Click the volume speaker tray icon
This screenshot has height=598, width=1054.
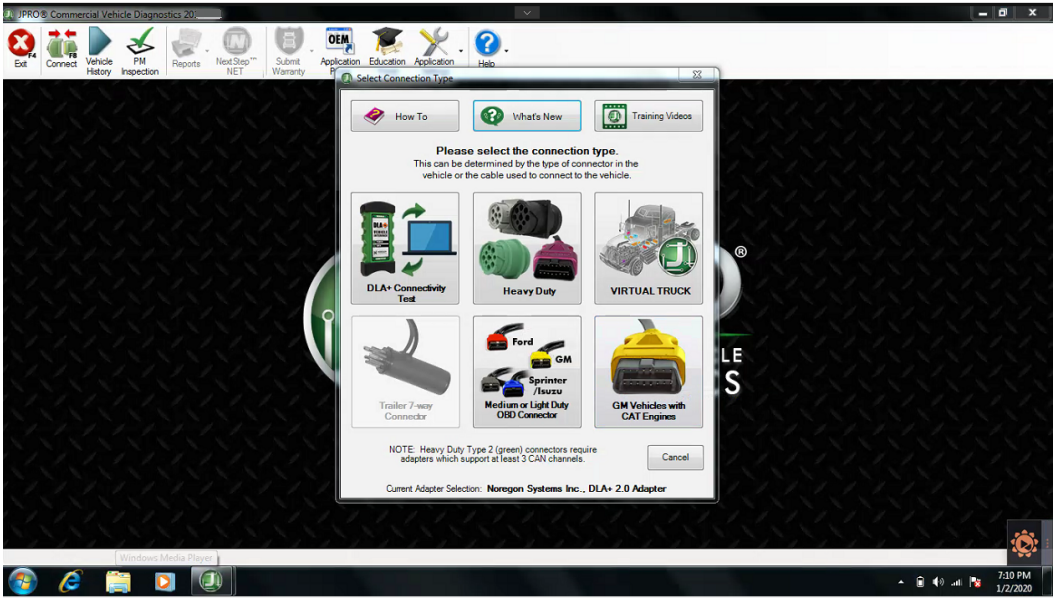pos(938,582)
